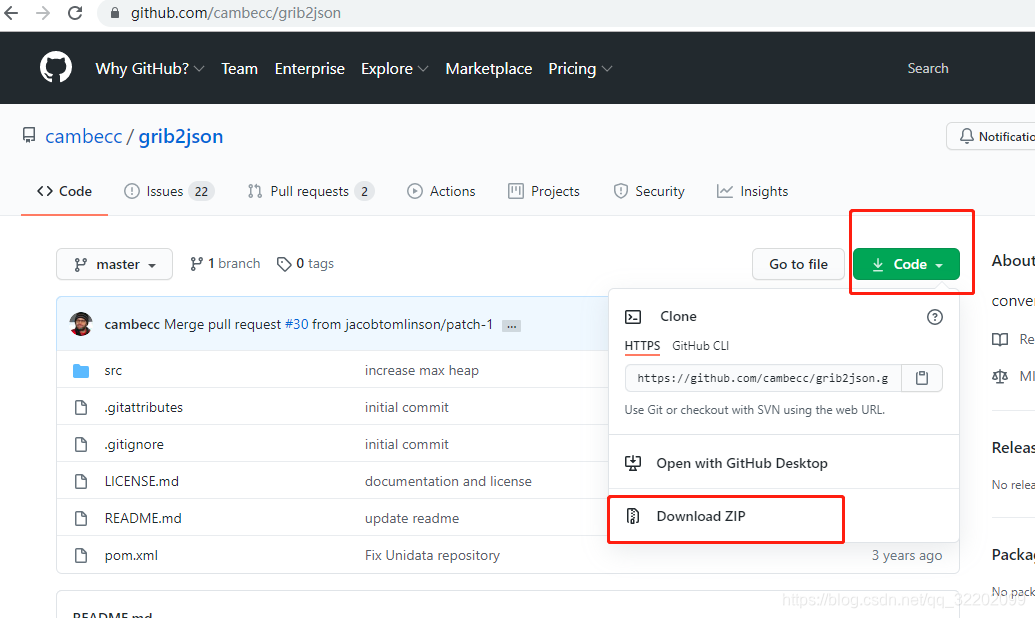Screen dimensions: 1035x618
Task: Click file icon beside README.md
Action: click(x=81, y=518)
